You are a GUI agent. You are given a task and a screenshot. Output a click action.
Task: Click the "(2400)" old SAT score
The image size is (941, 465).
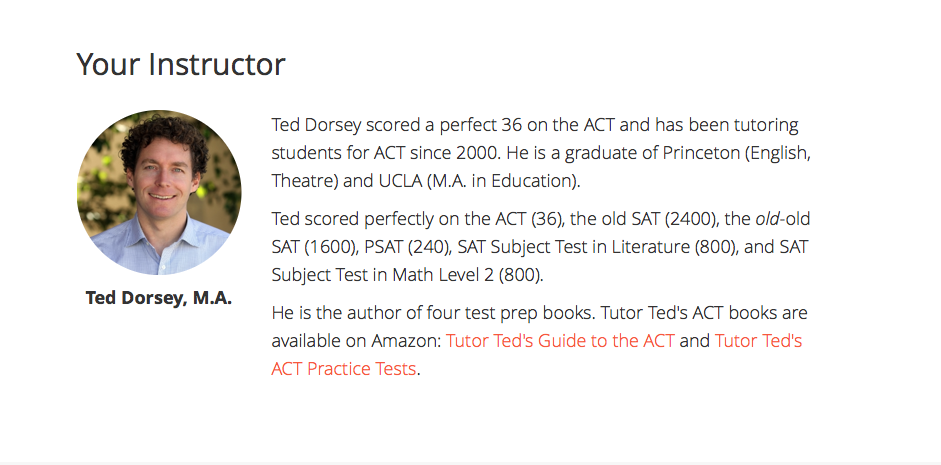[688, 219]
